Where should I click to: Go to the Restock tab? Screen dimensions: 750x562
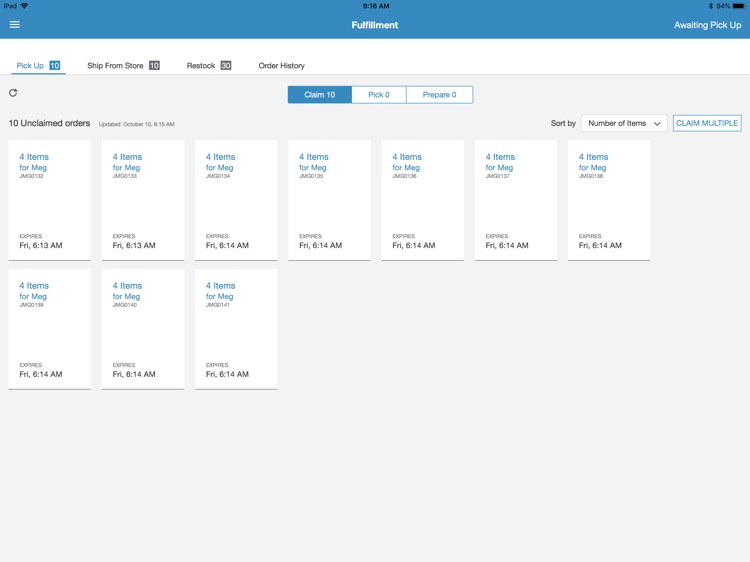pyautogui.click(x=209, y=66)
